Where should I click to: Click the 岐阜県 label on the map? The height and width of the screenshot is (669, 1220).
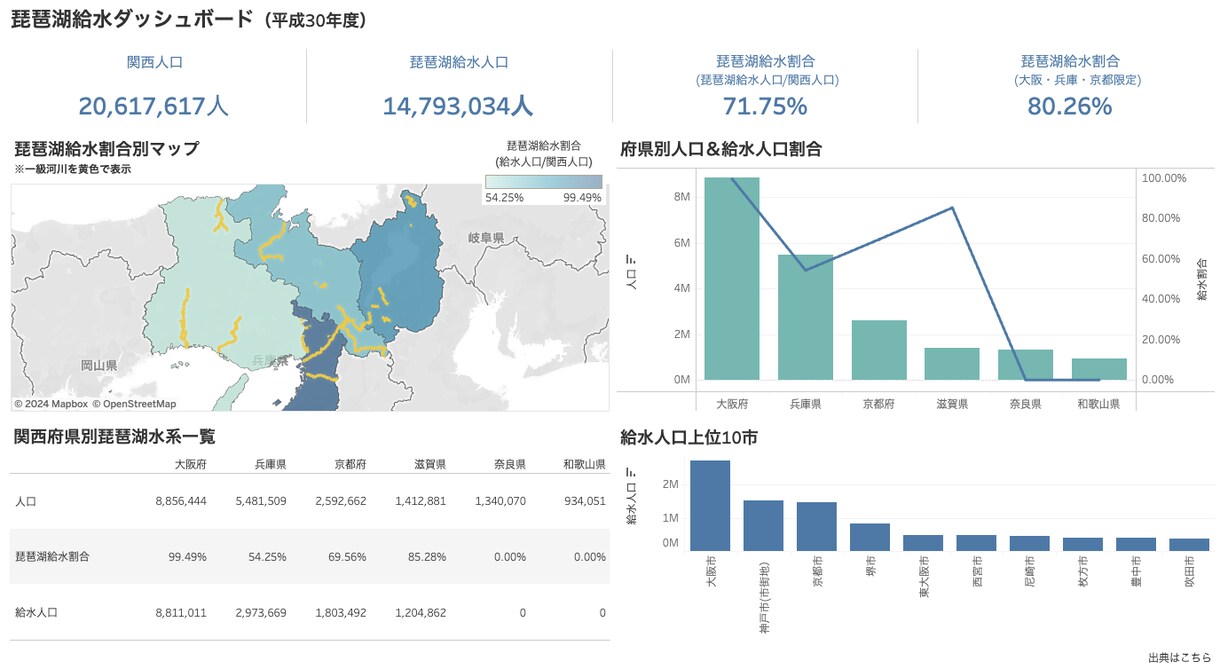click(486, 238)
